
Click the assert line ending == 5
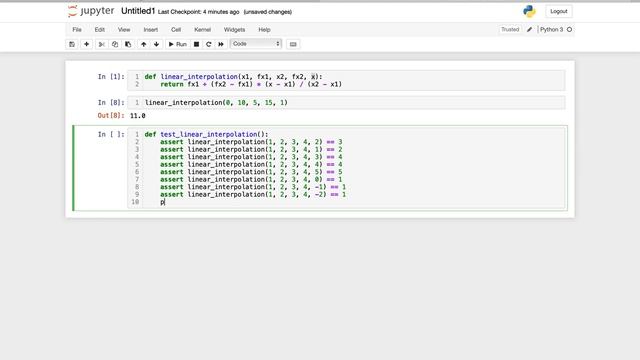click(x=251, y=172)
